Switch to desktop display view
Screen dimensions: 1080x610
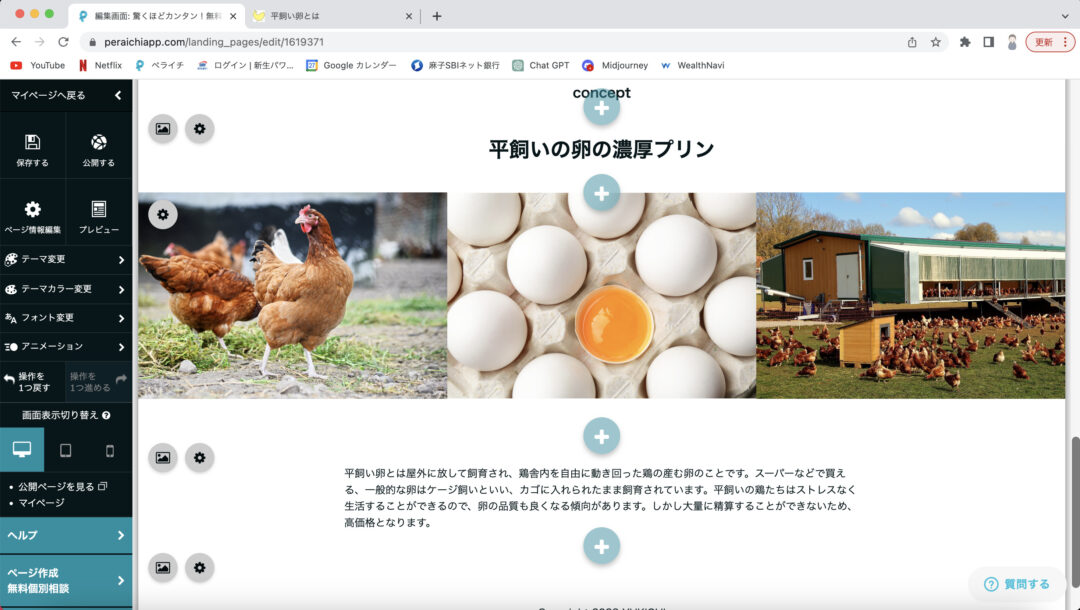pyautogui.click(x=22, y=450)
